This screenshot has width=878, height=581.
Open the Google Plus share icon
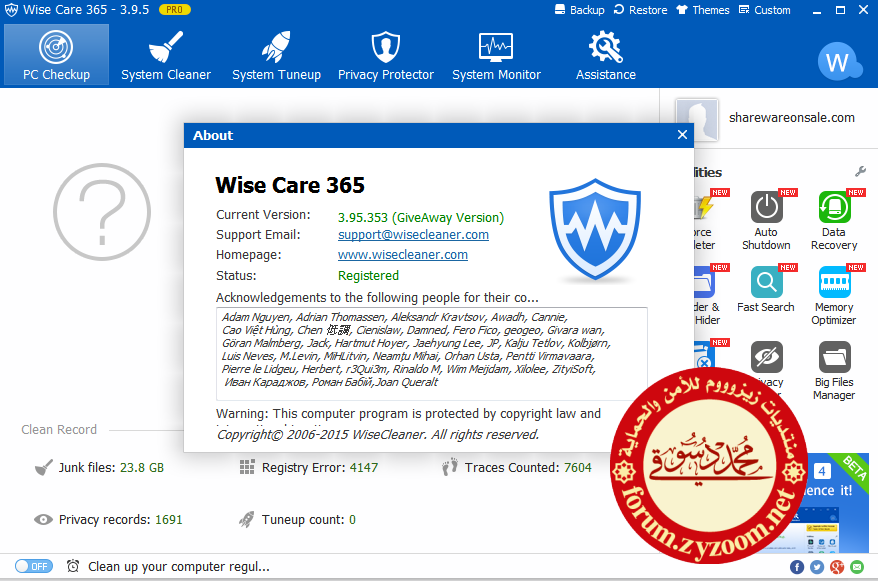pyautogui.click(x=837, y=567)
